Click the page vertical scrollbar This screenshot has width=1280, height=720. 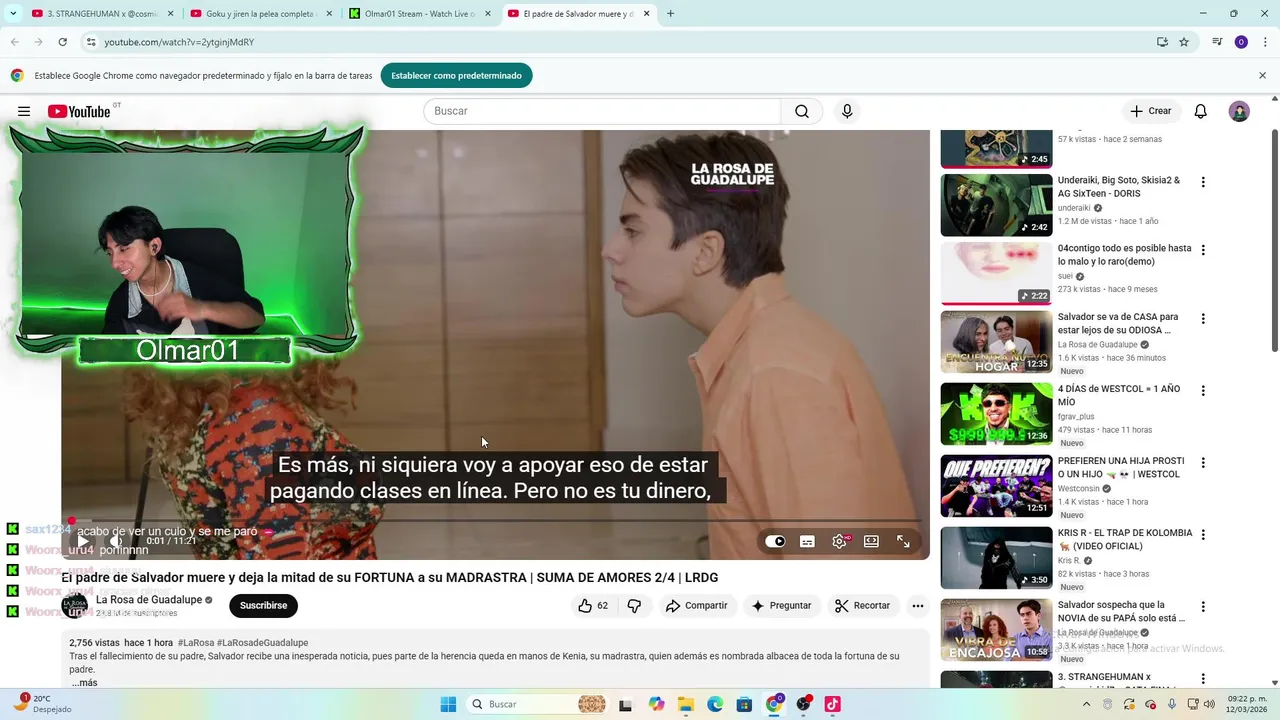coord(1274,240)
